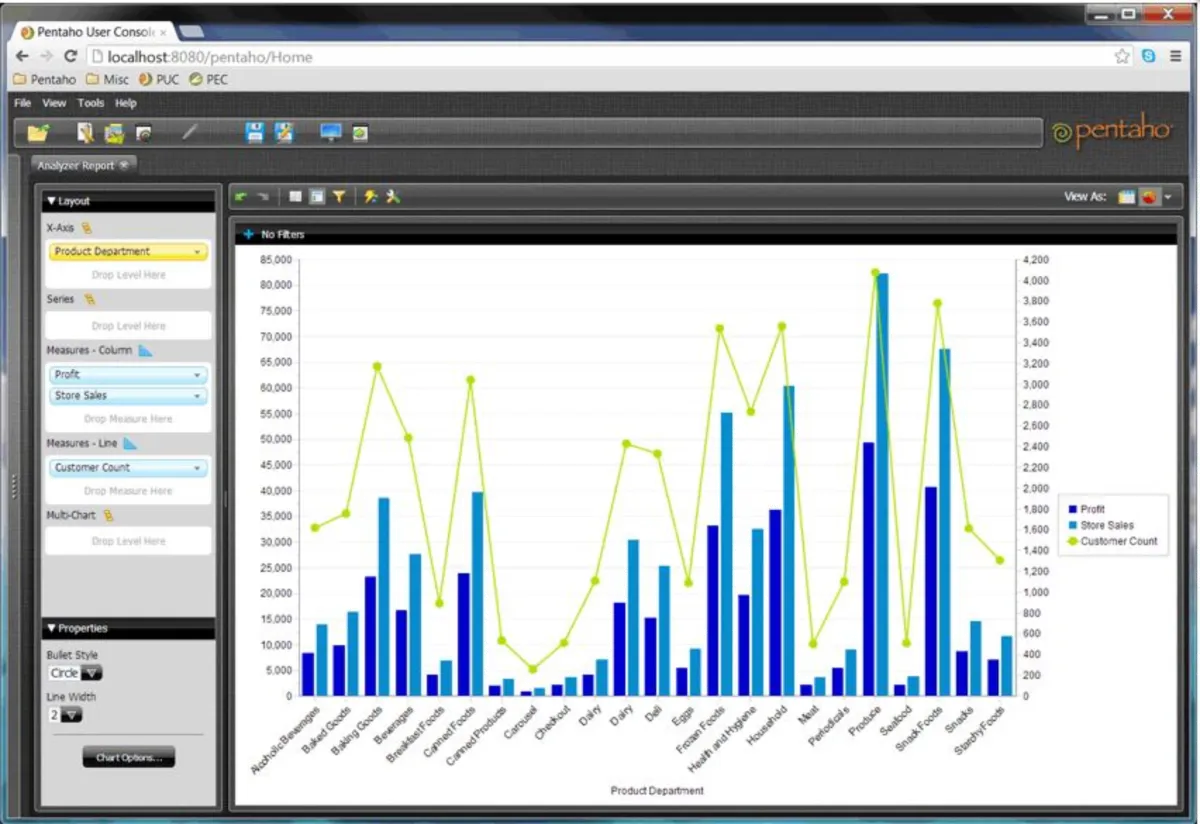This screenshot has width=1200, height=824.
Task: Click the yellow filter funnel icon
Action: coord(339,197)
